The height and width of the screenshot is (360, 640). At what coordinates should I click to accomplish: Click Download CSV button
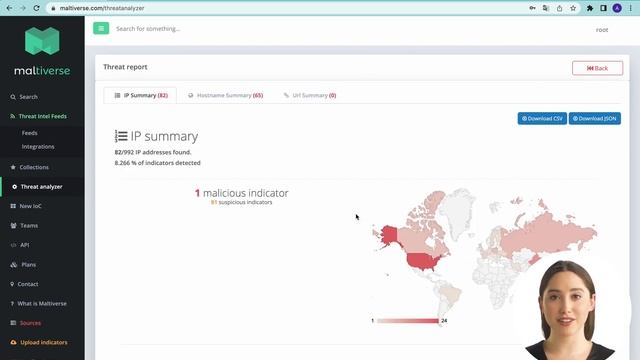coord(542,118)
